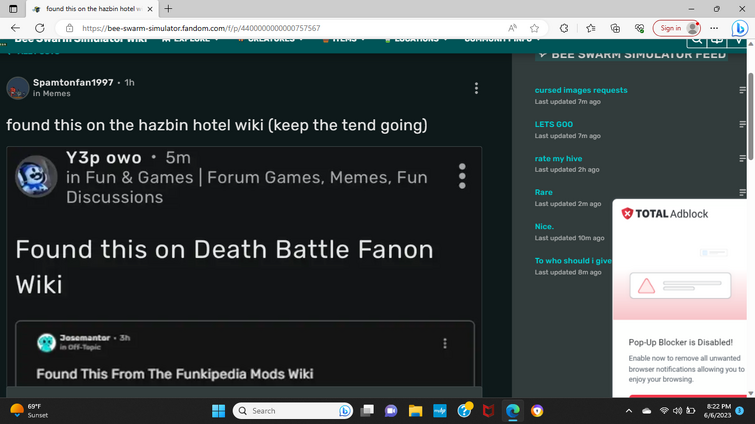Select the 'found this on the hazbin hotel' tab
755x424 pixels.
(x=92, y=9)
